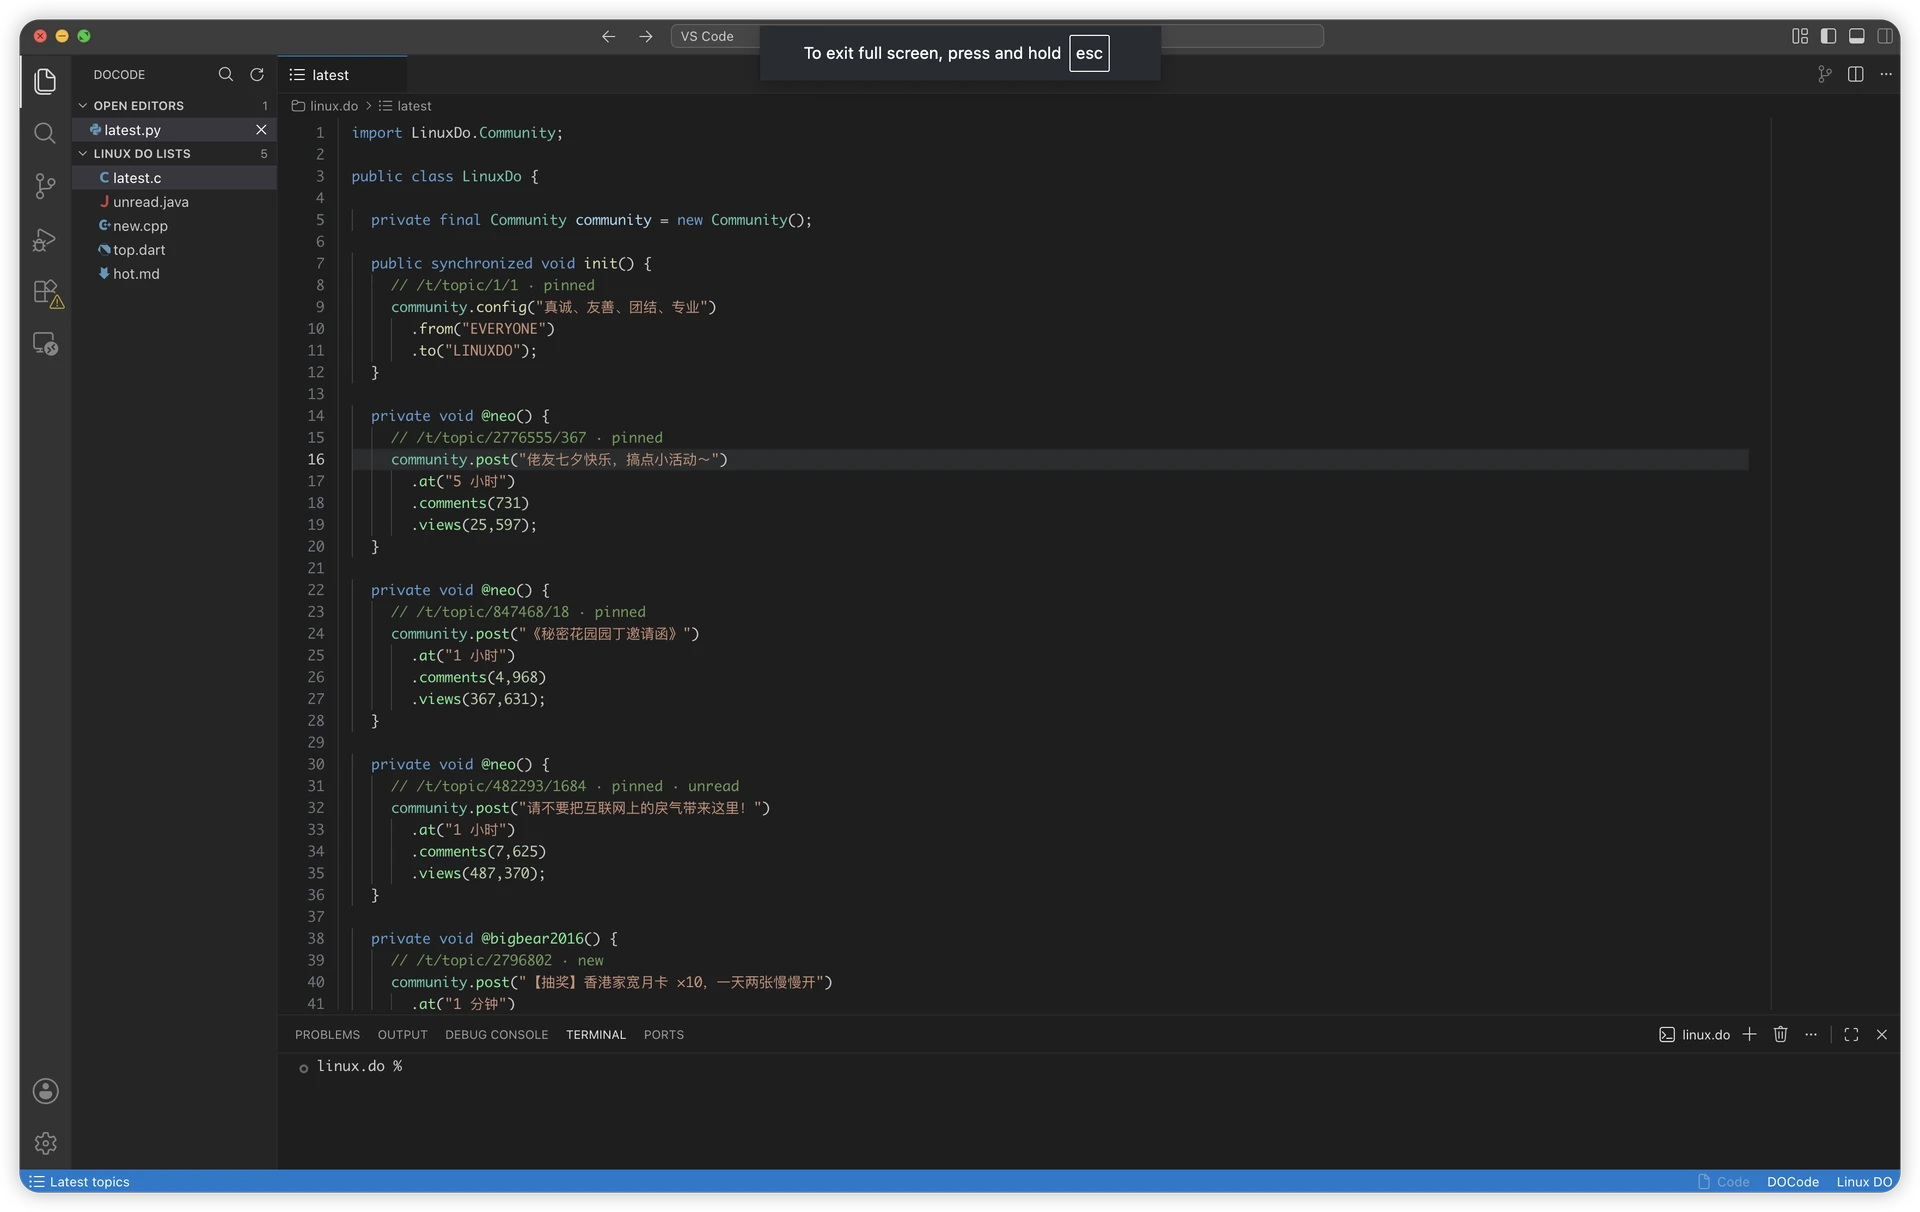Screen dimensions: 1920x1212
Task: Open source control changes icon in editor toolbar
Action: (1825, 74)
